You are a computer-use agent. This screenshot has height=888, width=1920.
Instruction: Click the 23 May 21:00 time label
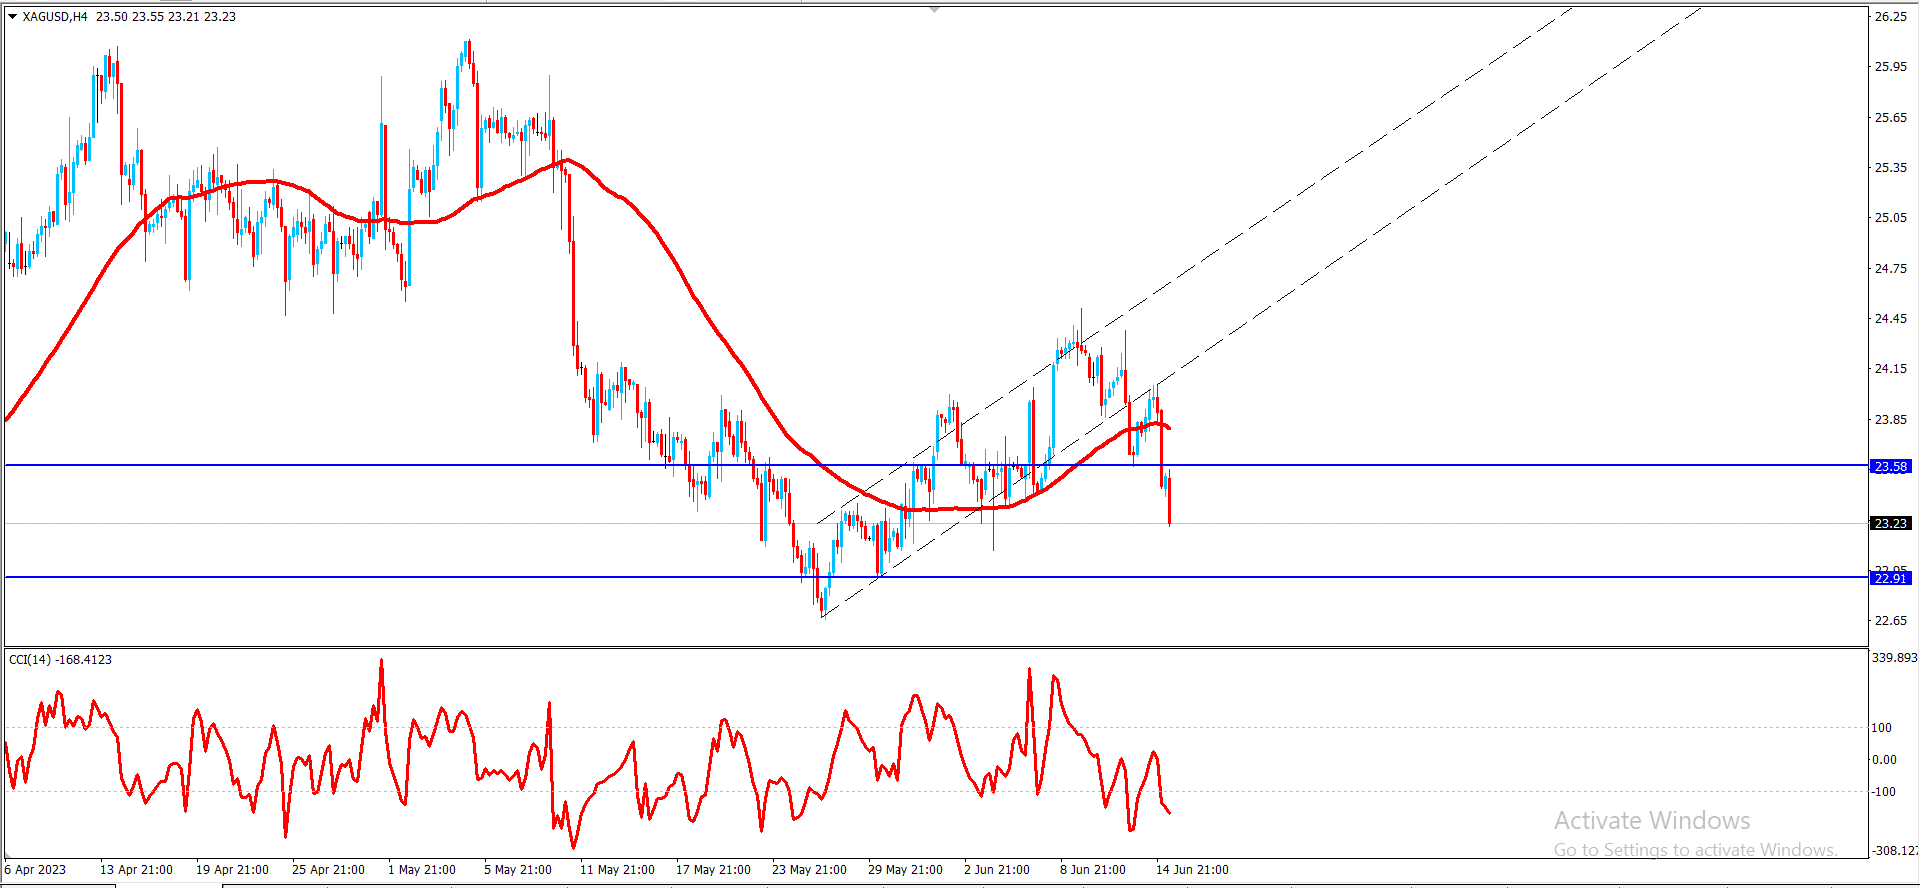coord(809,869)
